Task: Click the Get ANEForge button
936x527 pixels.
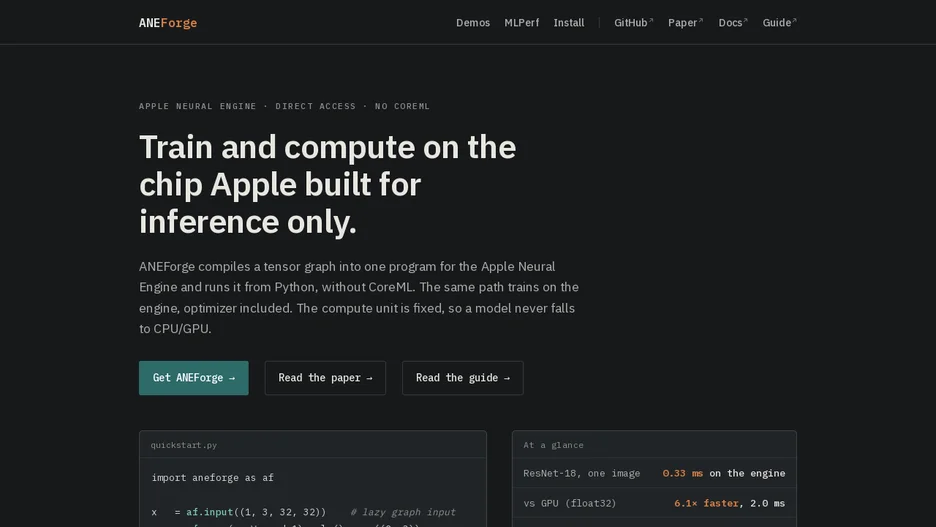Action: click(x=193, y=378)
